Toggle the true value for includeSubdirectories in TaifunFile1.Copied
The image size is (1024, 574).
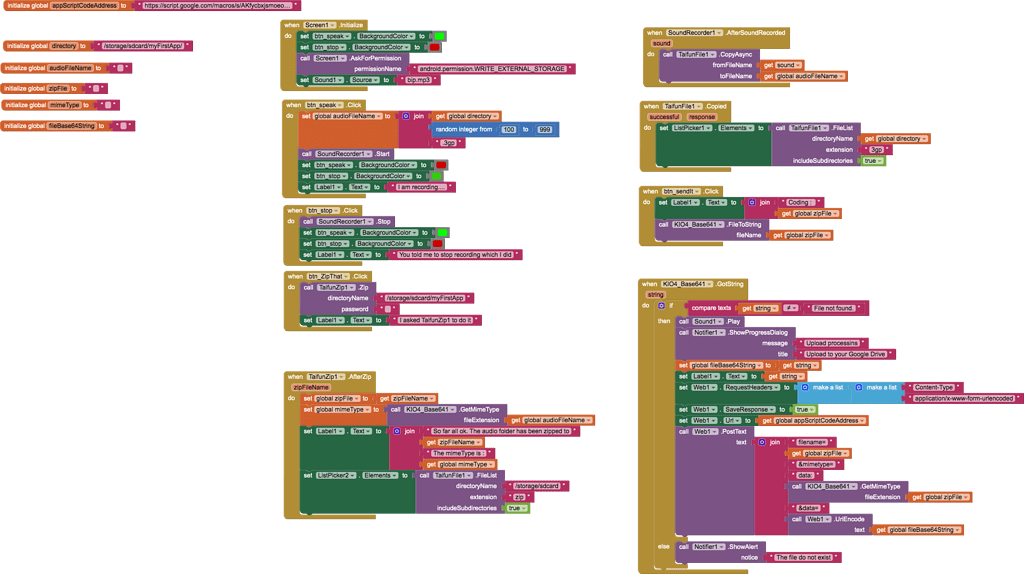869,161
